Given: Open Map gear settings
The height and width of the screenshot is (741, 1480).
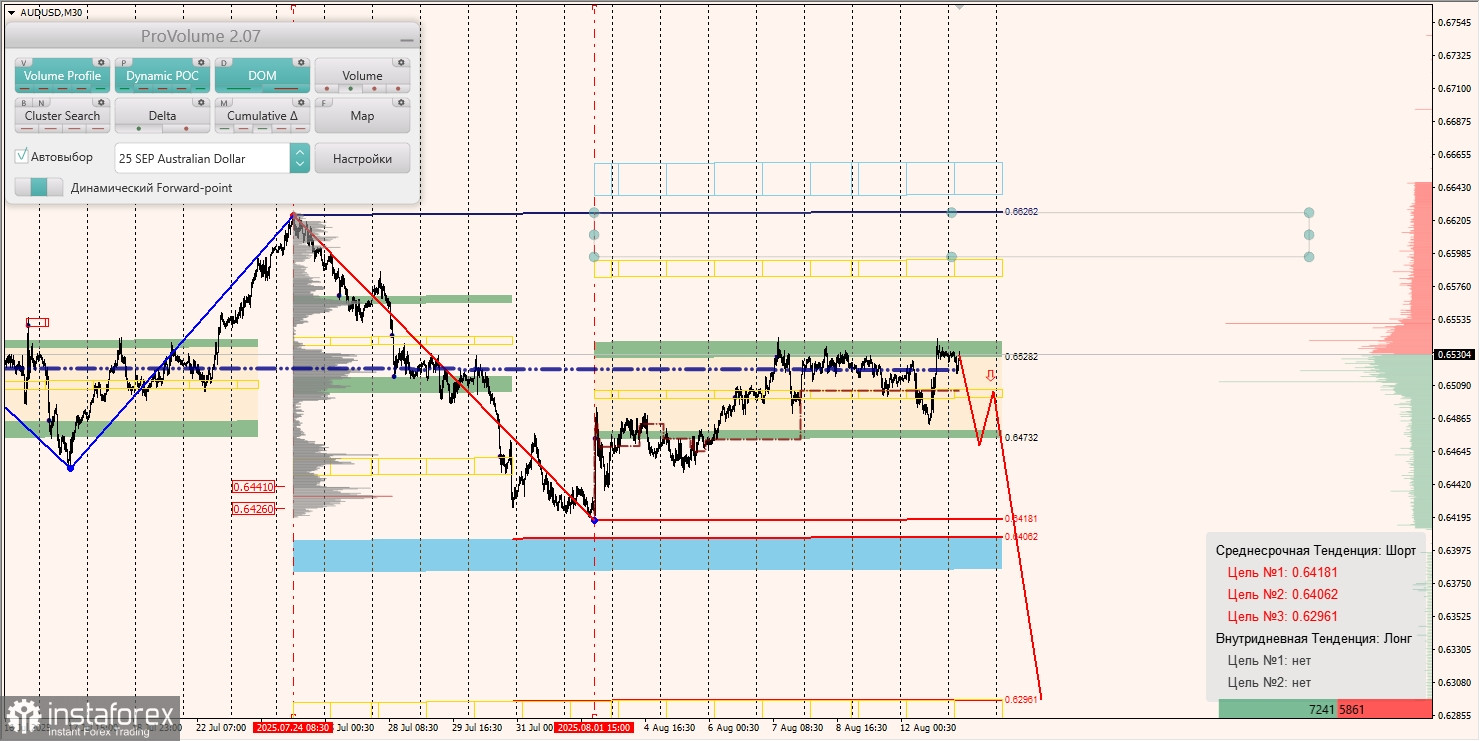Looking at the screenshot, I should pos(401,102).
